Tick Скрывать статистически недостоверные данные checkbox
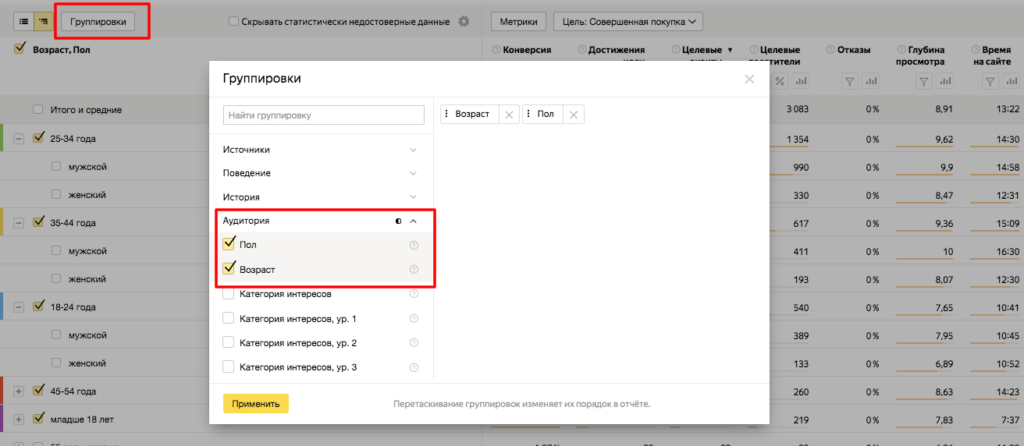 tap(233, 21)
